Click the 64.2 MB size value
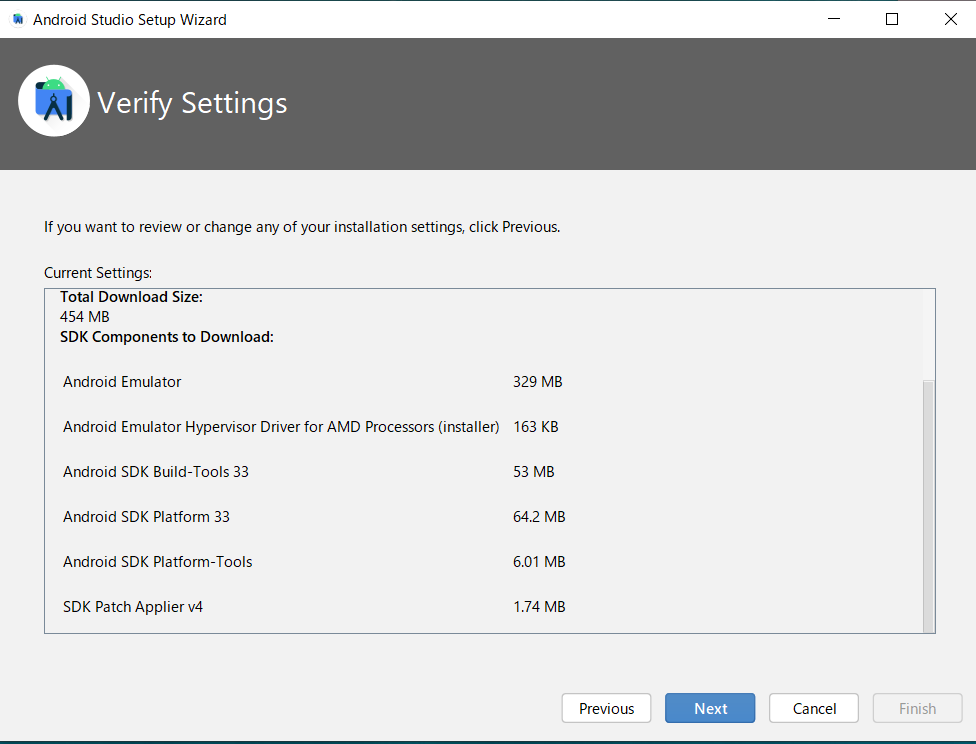 click(539, 516)
